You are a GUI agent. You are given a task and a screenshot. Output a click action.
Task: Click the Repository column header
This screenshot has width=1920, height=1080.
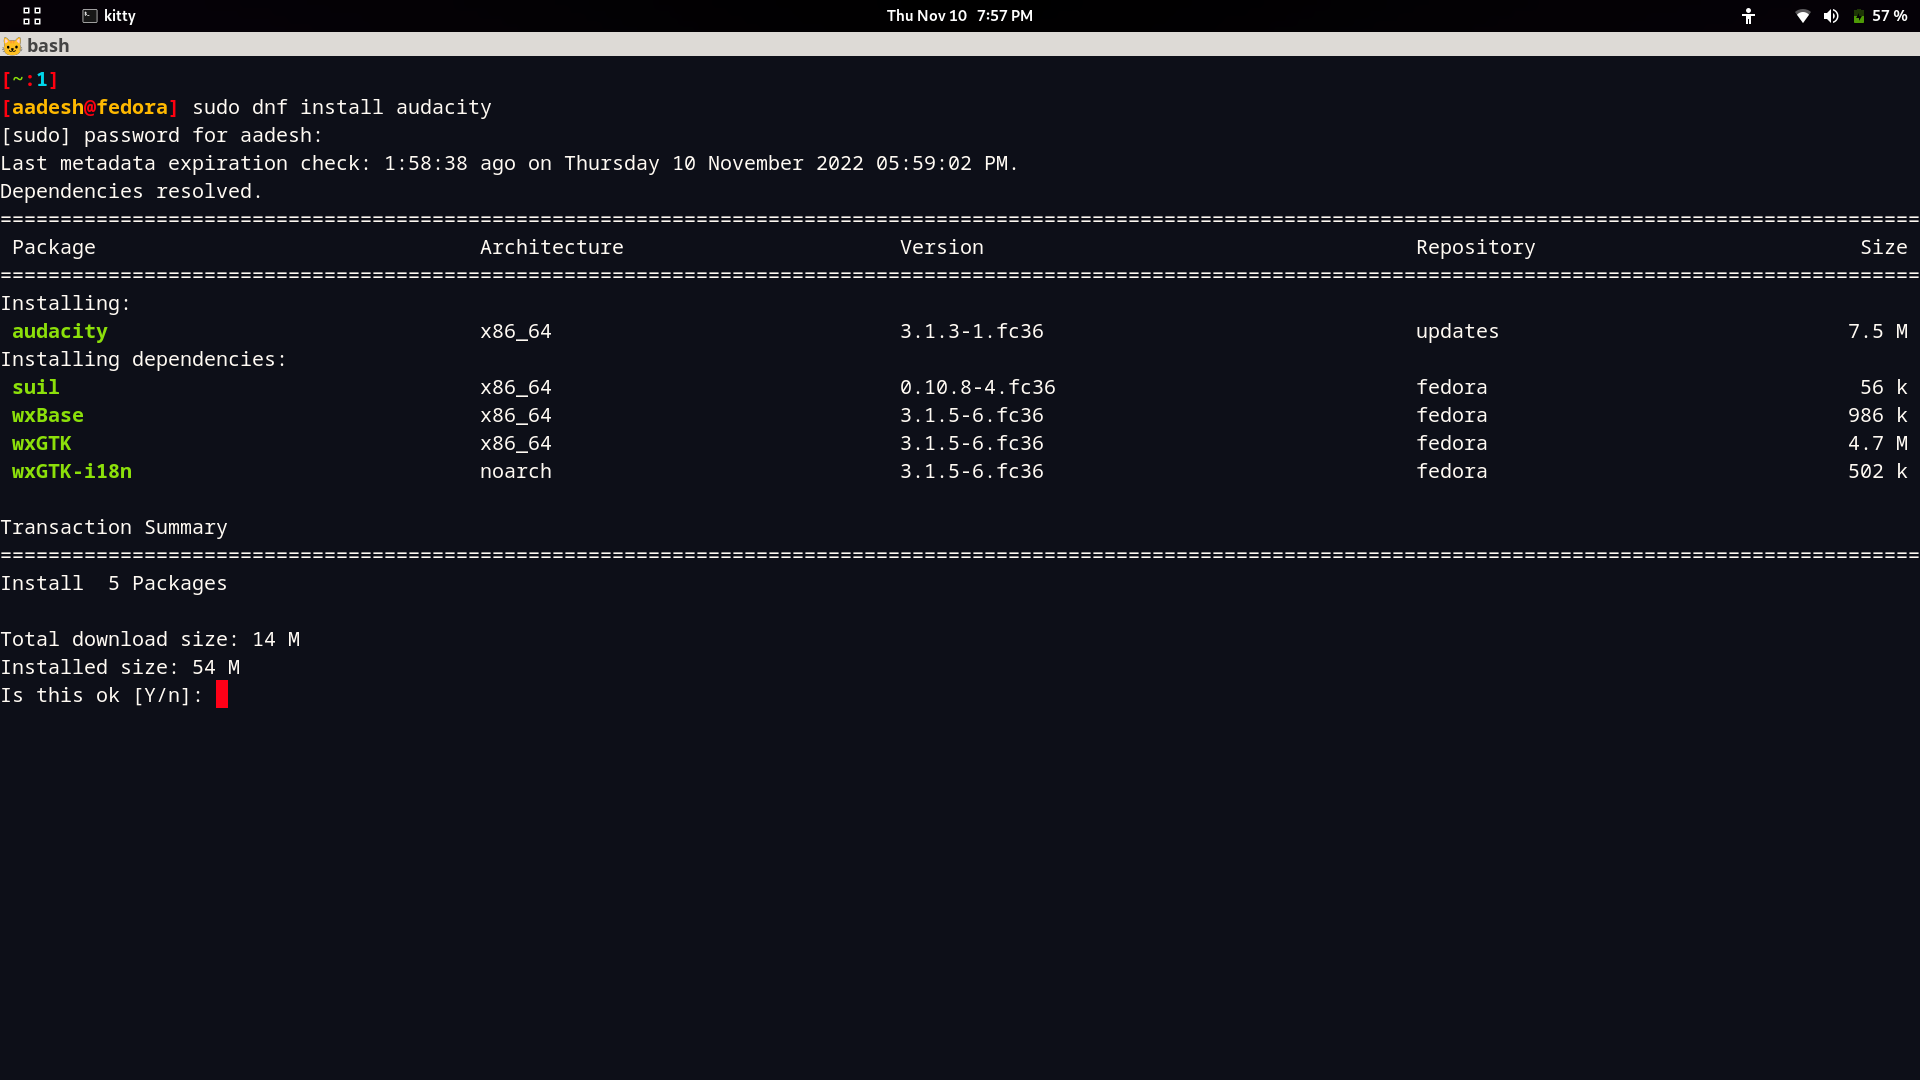1475,247
